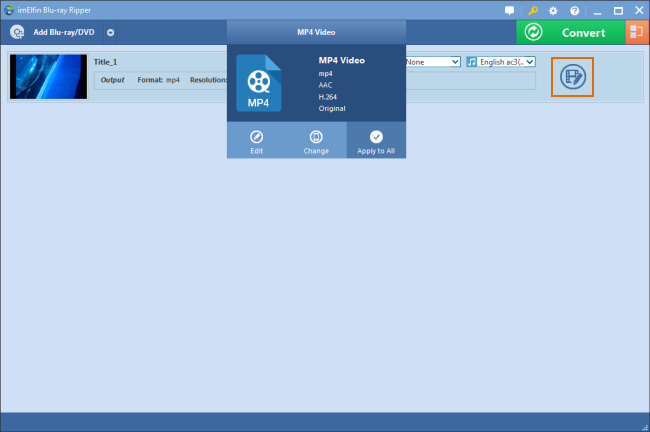
Task: Close the imElfin Blu-ray Ripper window
Action: 639,10
